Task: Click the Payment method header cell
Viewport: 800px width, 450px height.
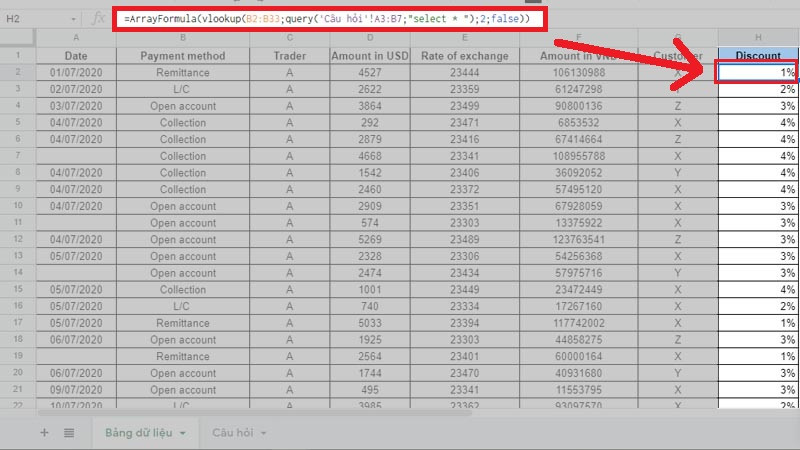Action: (183, 56)
